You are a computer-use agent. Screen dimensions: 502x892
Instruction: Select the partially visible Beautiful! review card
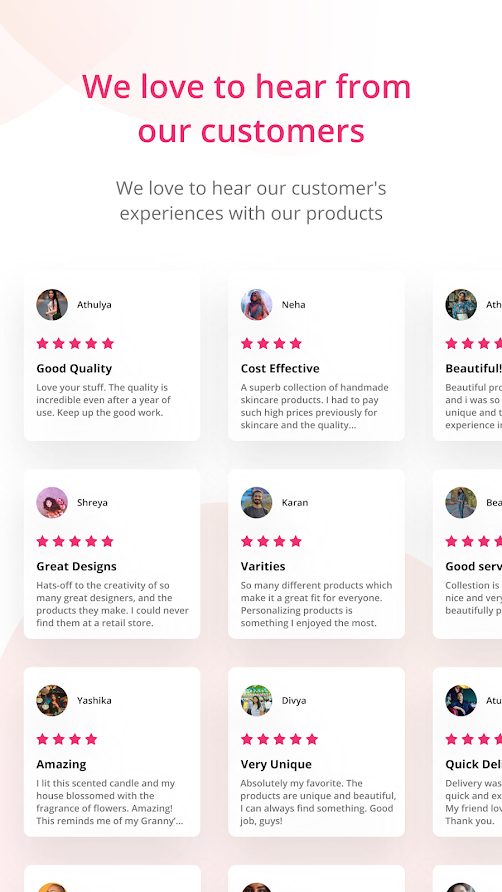click(467, 356)
